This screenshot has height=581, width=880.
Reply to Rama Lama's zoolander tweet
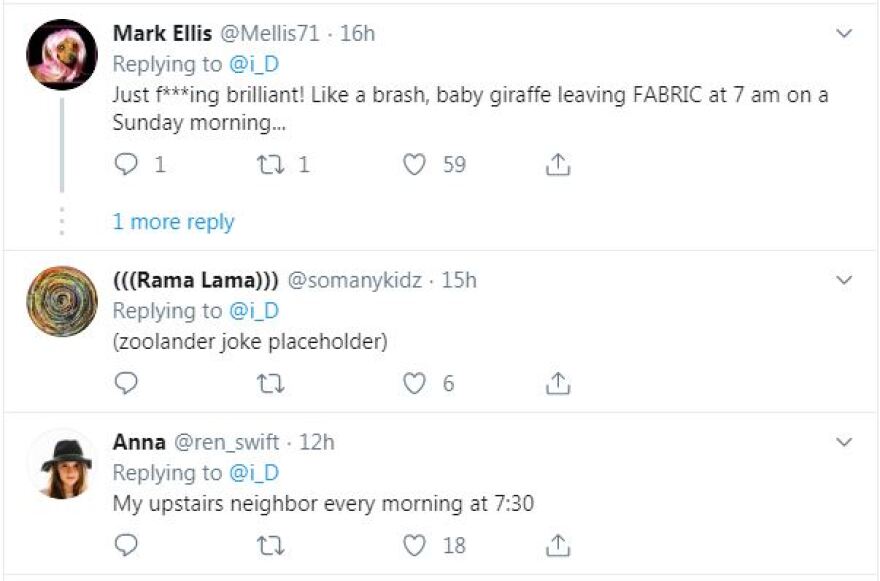point(126,382)
